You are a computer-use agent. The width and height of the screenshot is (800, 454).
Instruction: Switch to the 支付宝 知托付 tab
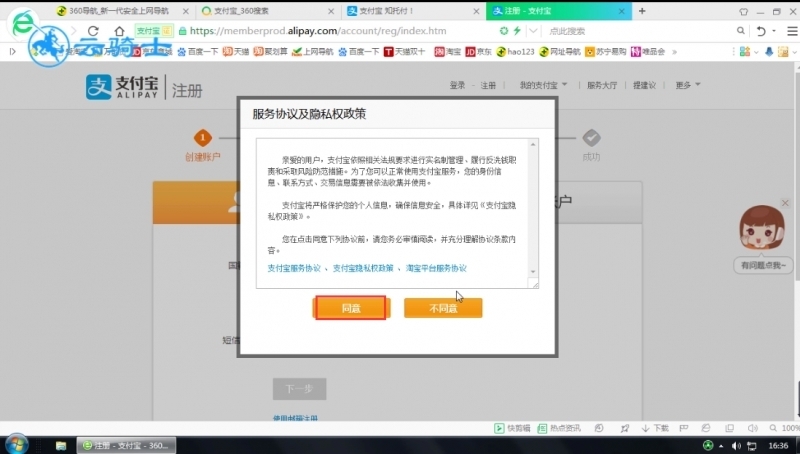click(412, 11)
